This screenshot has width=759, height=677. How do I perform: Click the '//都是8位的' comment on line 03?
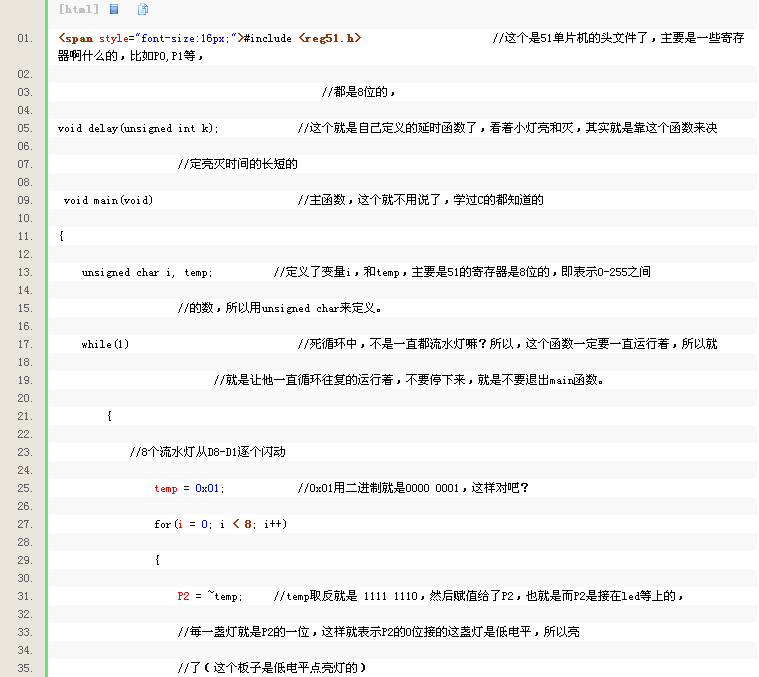coord(359,92)
